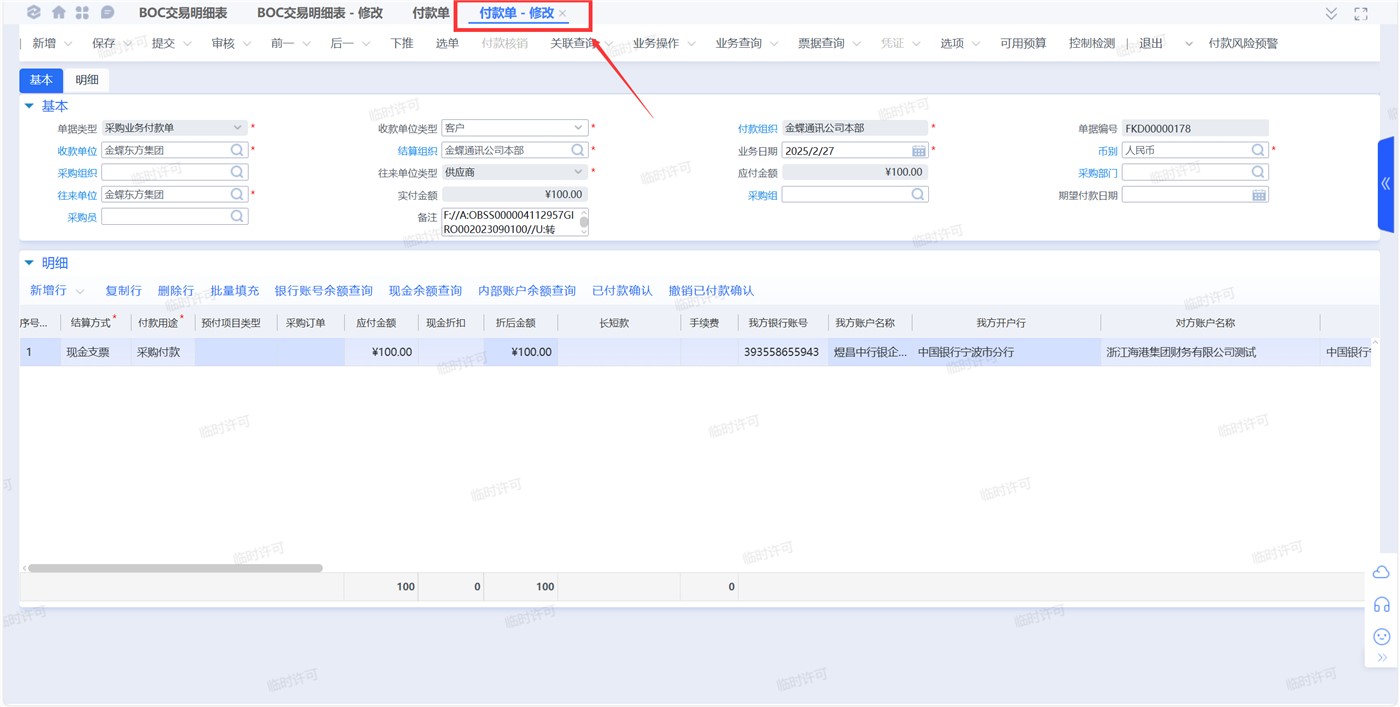Click the cloud icon on right sidebar
The height and width of the screenshot is (707, 1400).
[x=1382, y=572]
